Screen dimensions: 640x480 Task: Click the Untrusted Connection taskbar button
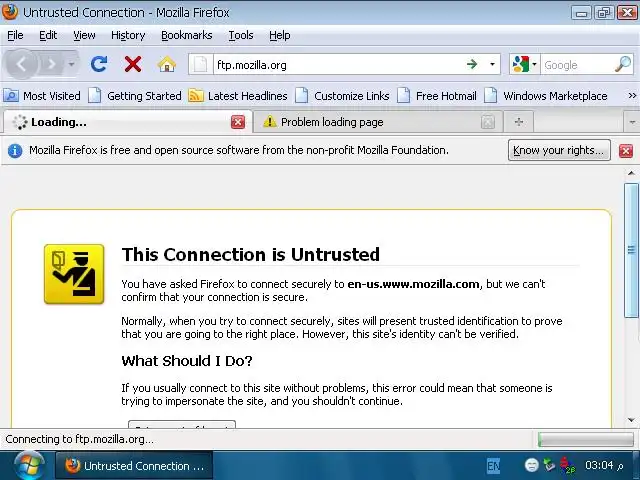134,466
